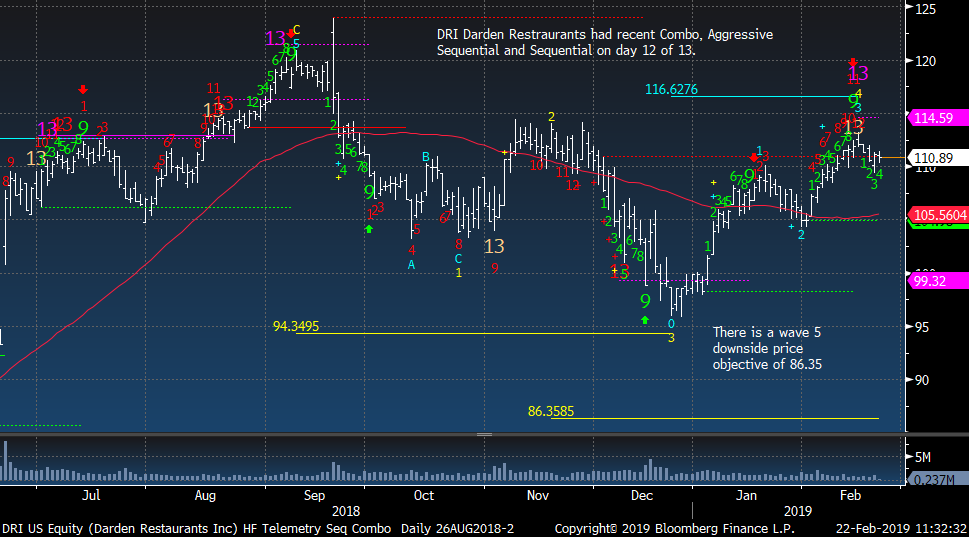Click the 2018 year label
The height and width of the screenshot is (537, 969).
[345, 512]
